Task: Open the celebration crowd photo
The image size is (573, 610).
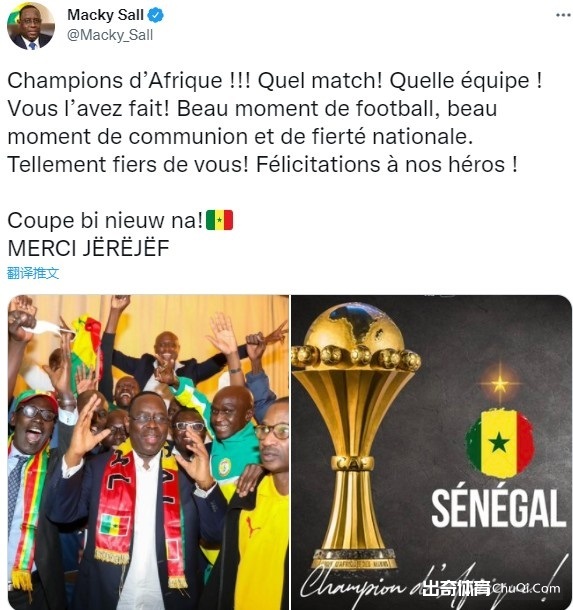Action: point(148,452)
